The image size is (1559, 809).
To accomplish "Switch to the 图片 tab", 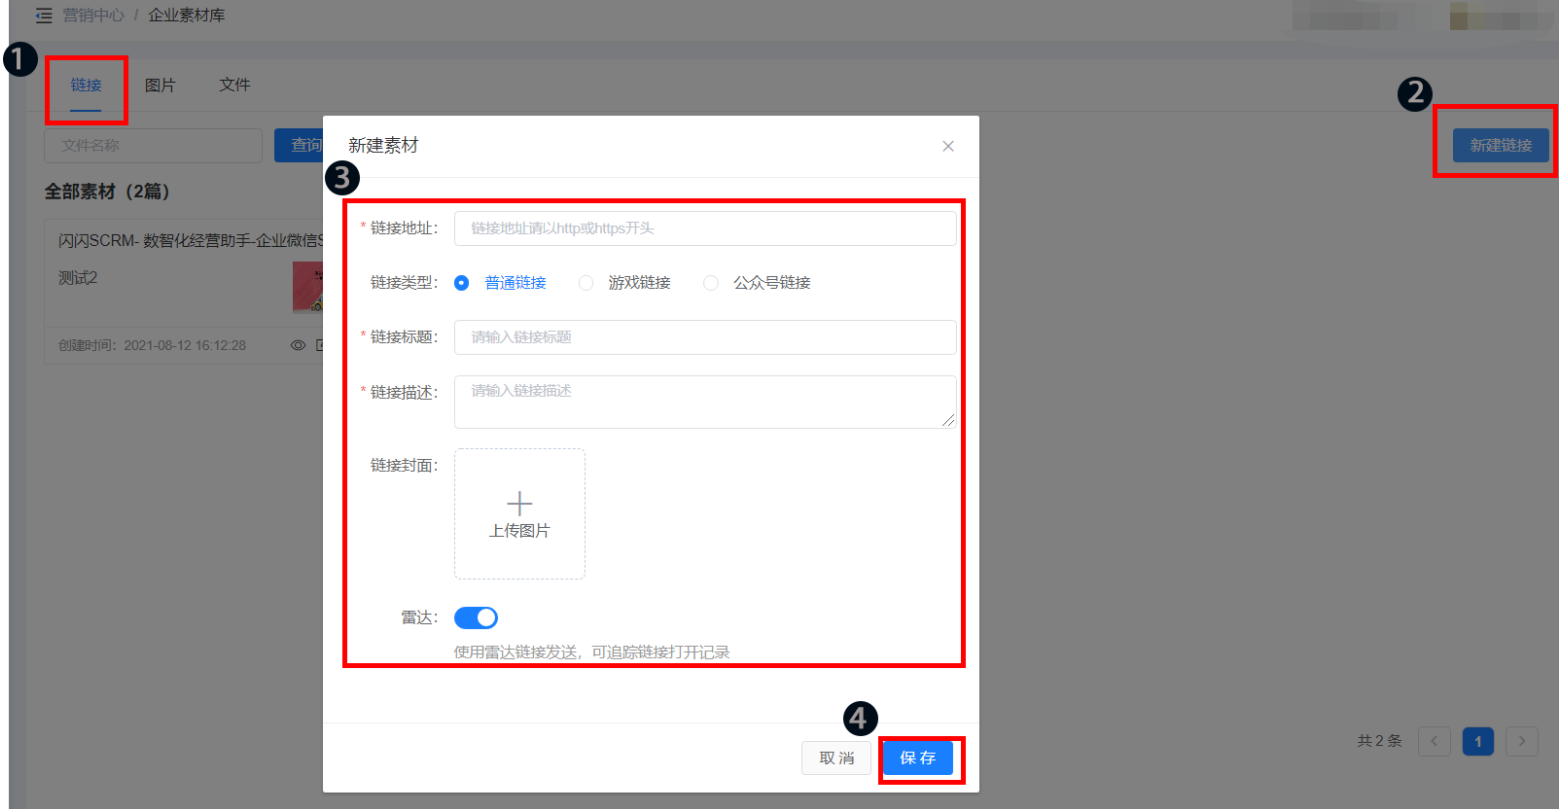I will 160,85.
